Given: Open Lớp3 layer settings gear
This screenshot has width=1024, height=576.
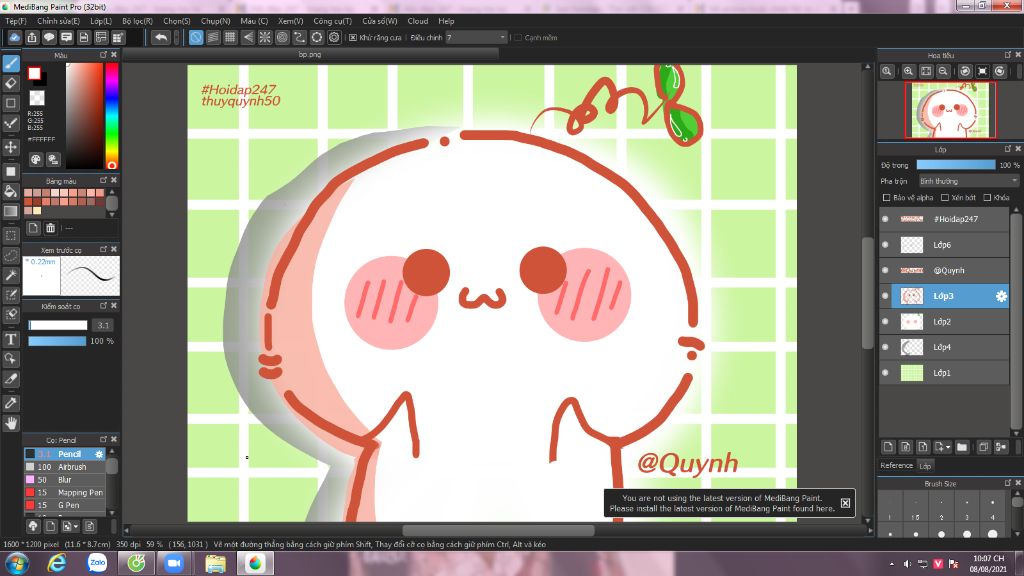Looking at the screenshot, I should pos(1001,296).
